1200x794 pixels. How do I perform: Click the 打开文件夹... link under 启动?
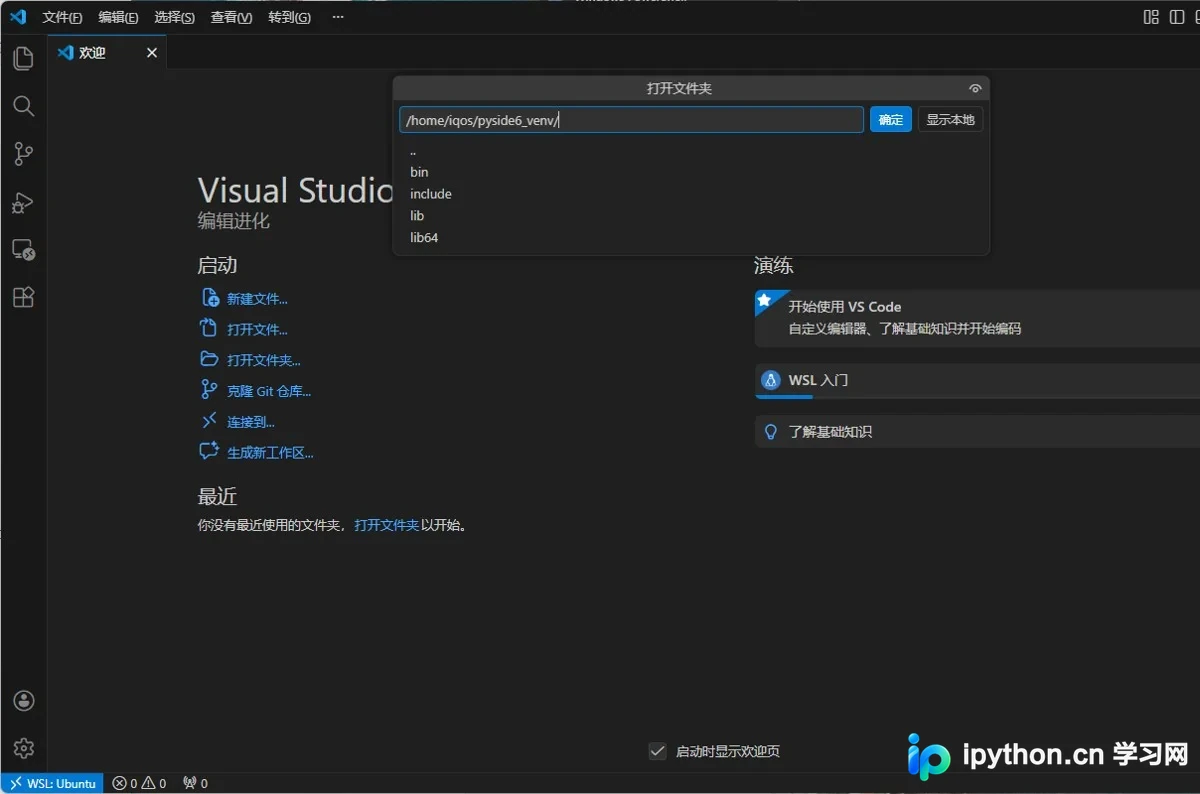point(264,360)
